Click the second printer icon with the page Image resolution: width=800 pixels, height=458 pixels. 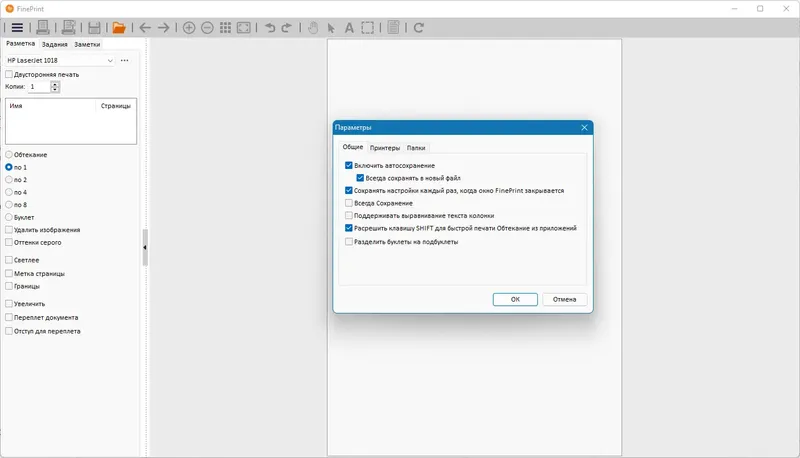pos(68,28)
